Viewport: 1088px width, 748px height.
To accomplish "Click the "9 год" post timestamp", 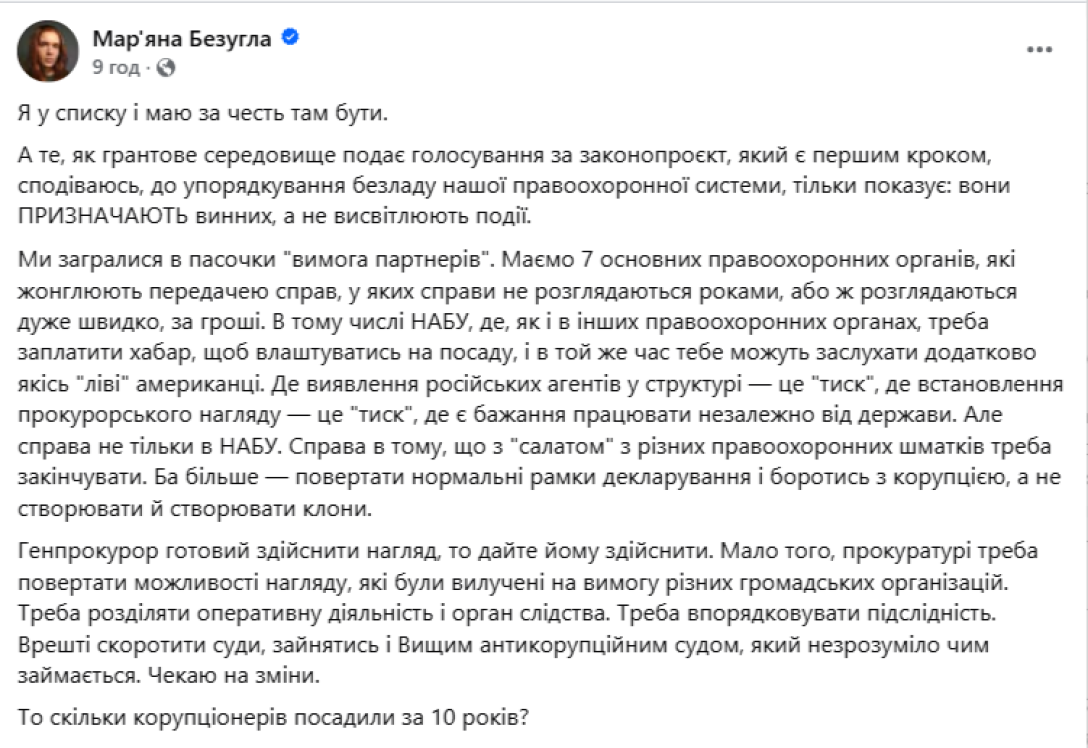I will (x=115, y=68).
